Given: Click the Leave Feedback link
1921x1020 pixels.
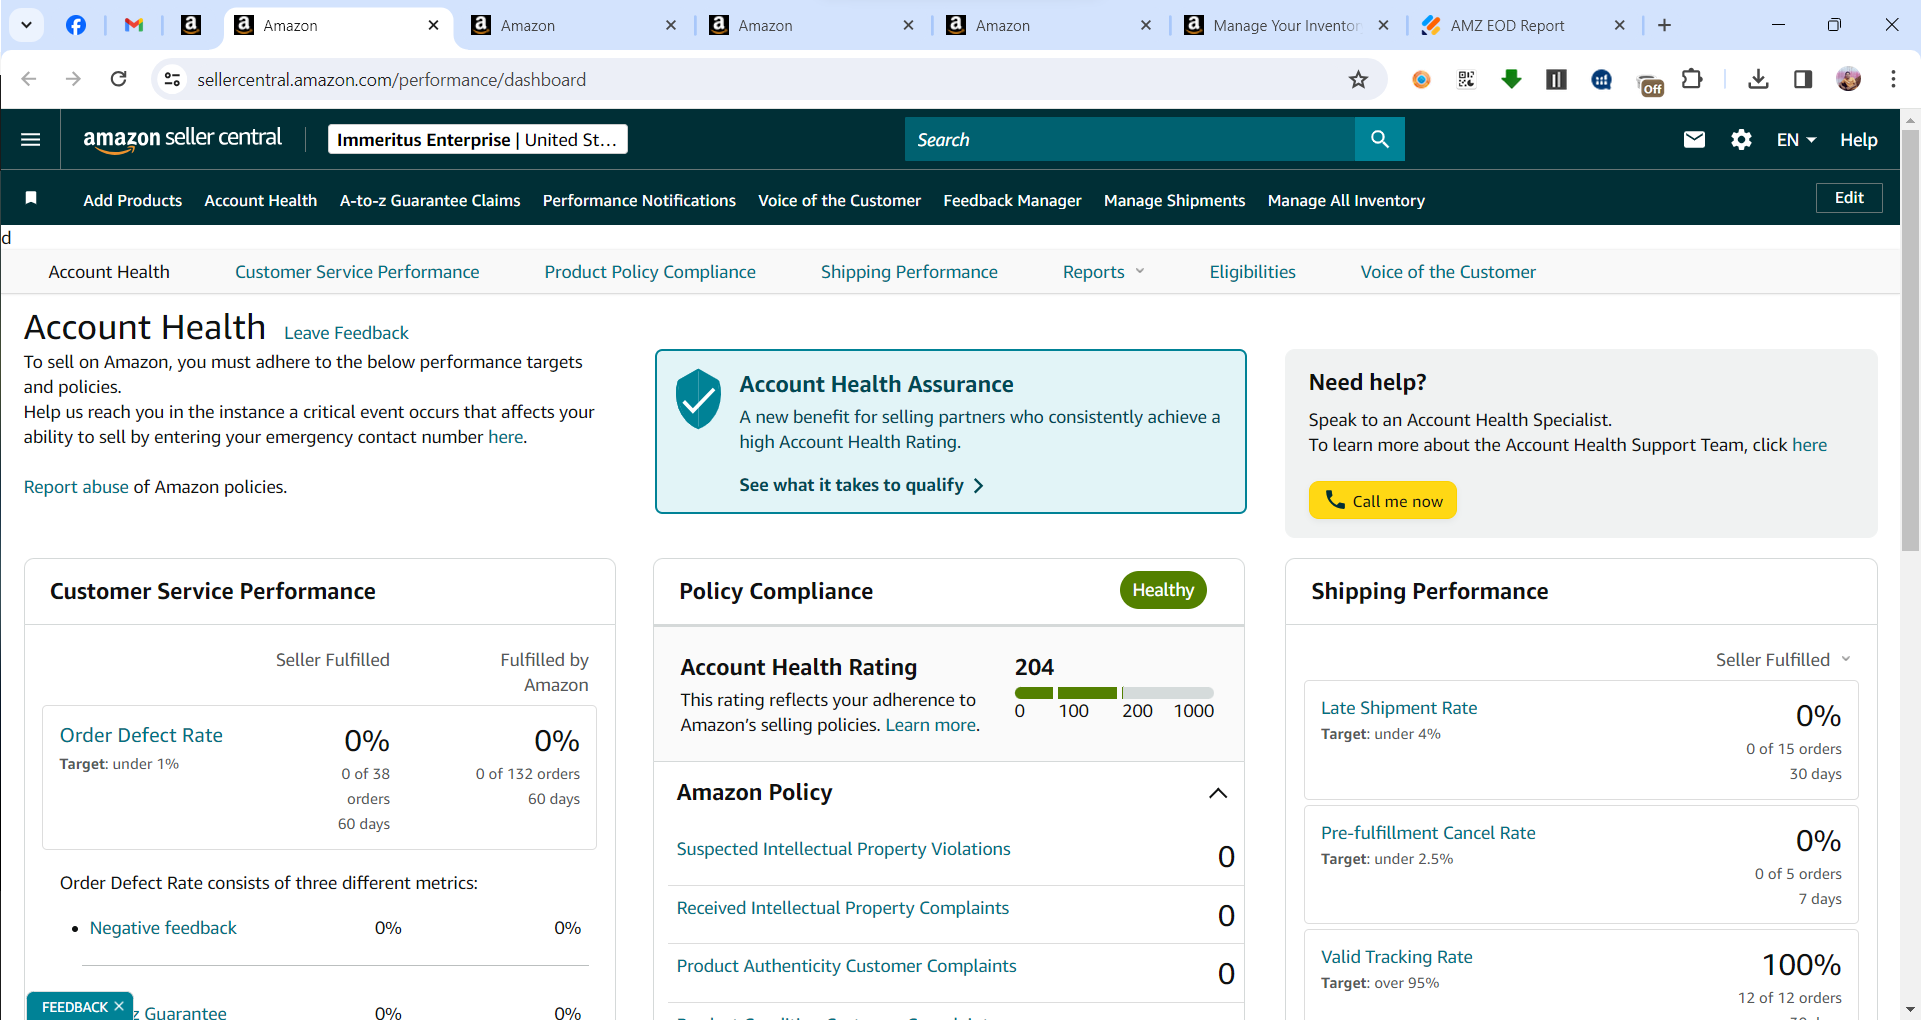Looking at the screenshot, I should pyautogui.click(x=346, y=333).
